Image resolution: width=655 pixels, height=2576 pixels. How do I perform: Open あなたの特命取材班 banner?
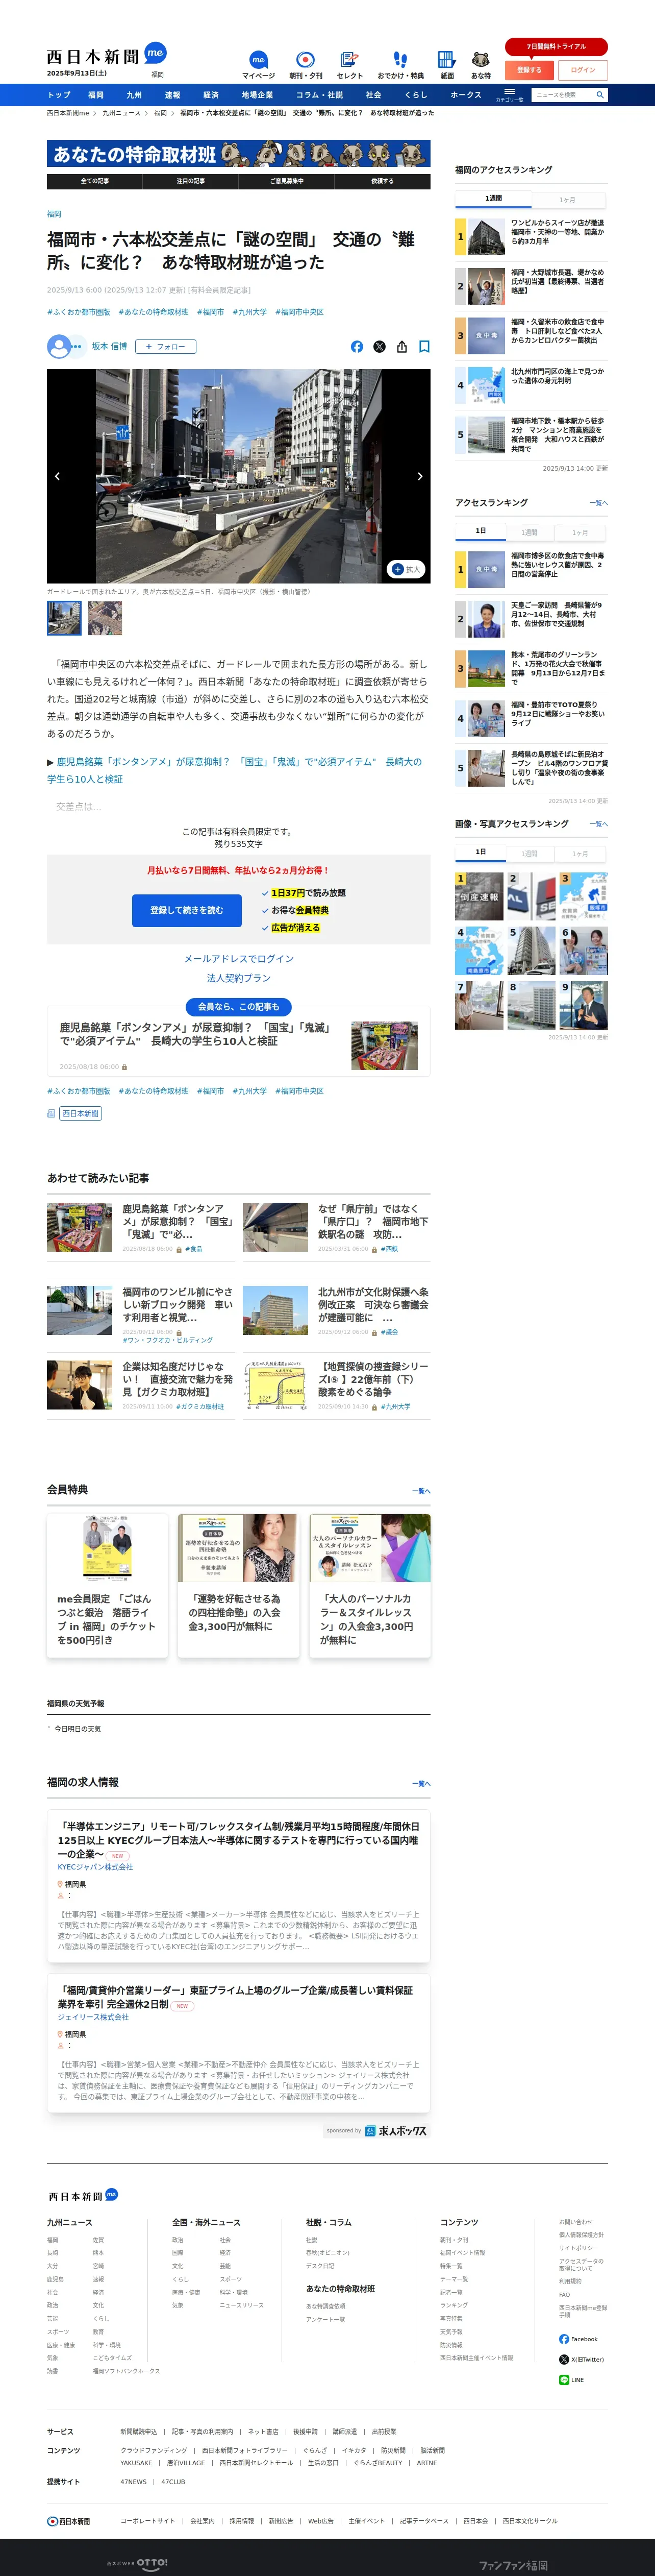coord(239,154)
